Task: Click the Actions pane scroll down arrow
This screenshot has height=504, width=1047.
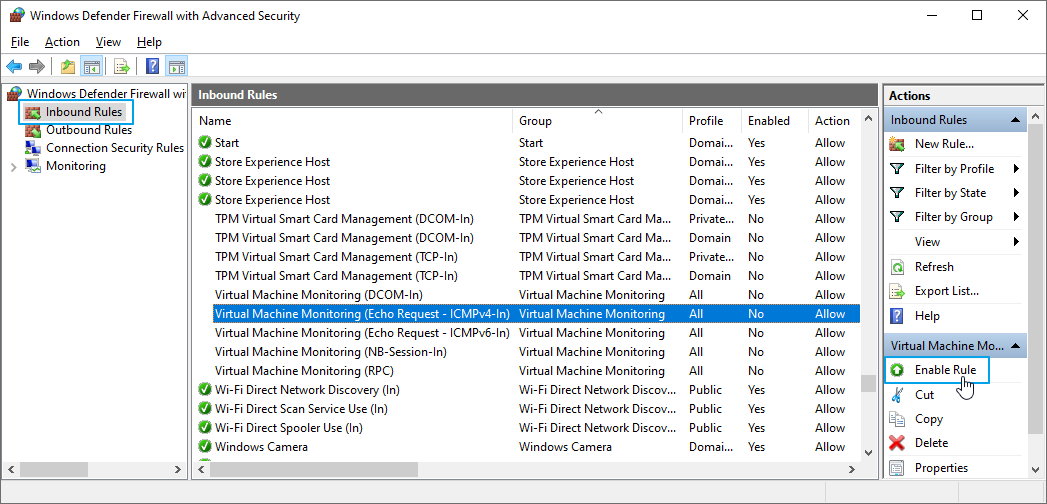Action: (x=1036, y=471)
